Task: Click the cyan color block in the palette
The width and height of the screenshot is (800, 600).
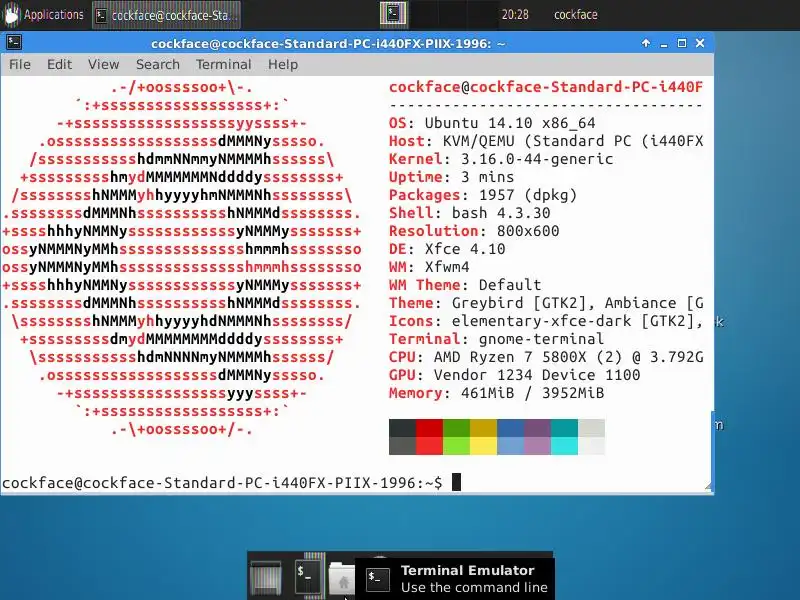Action: 564,446
